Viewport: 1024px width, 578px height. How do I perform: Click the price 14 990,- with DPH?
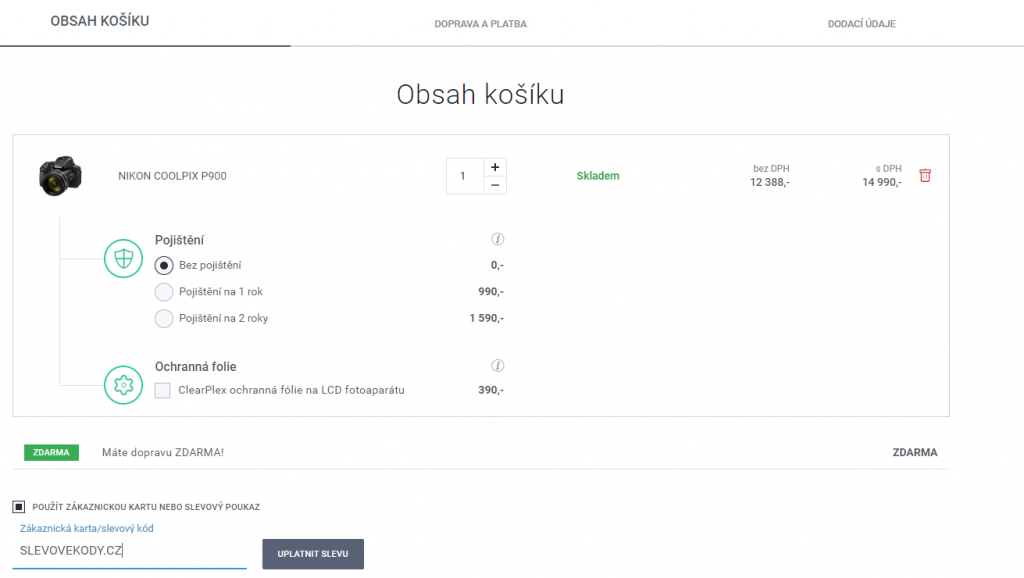pyautogui.click(x=882, y=182)
